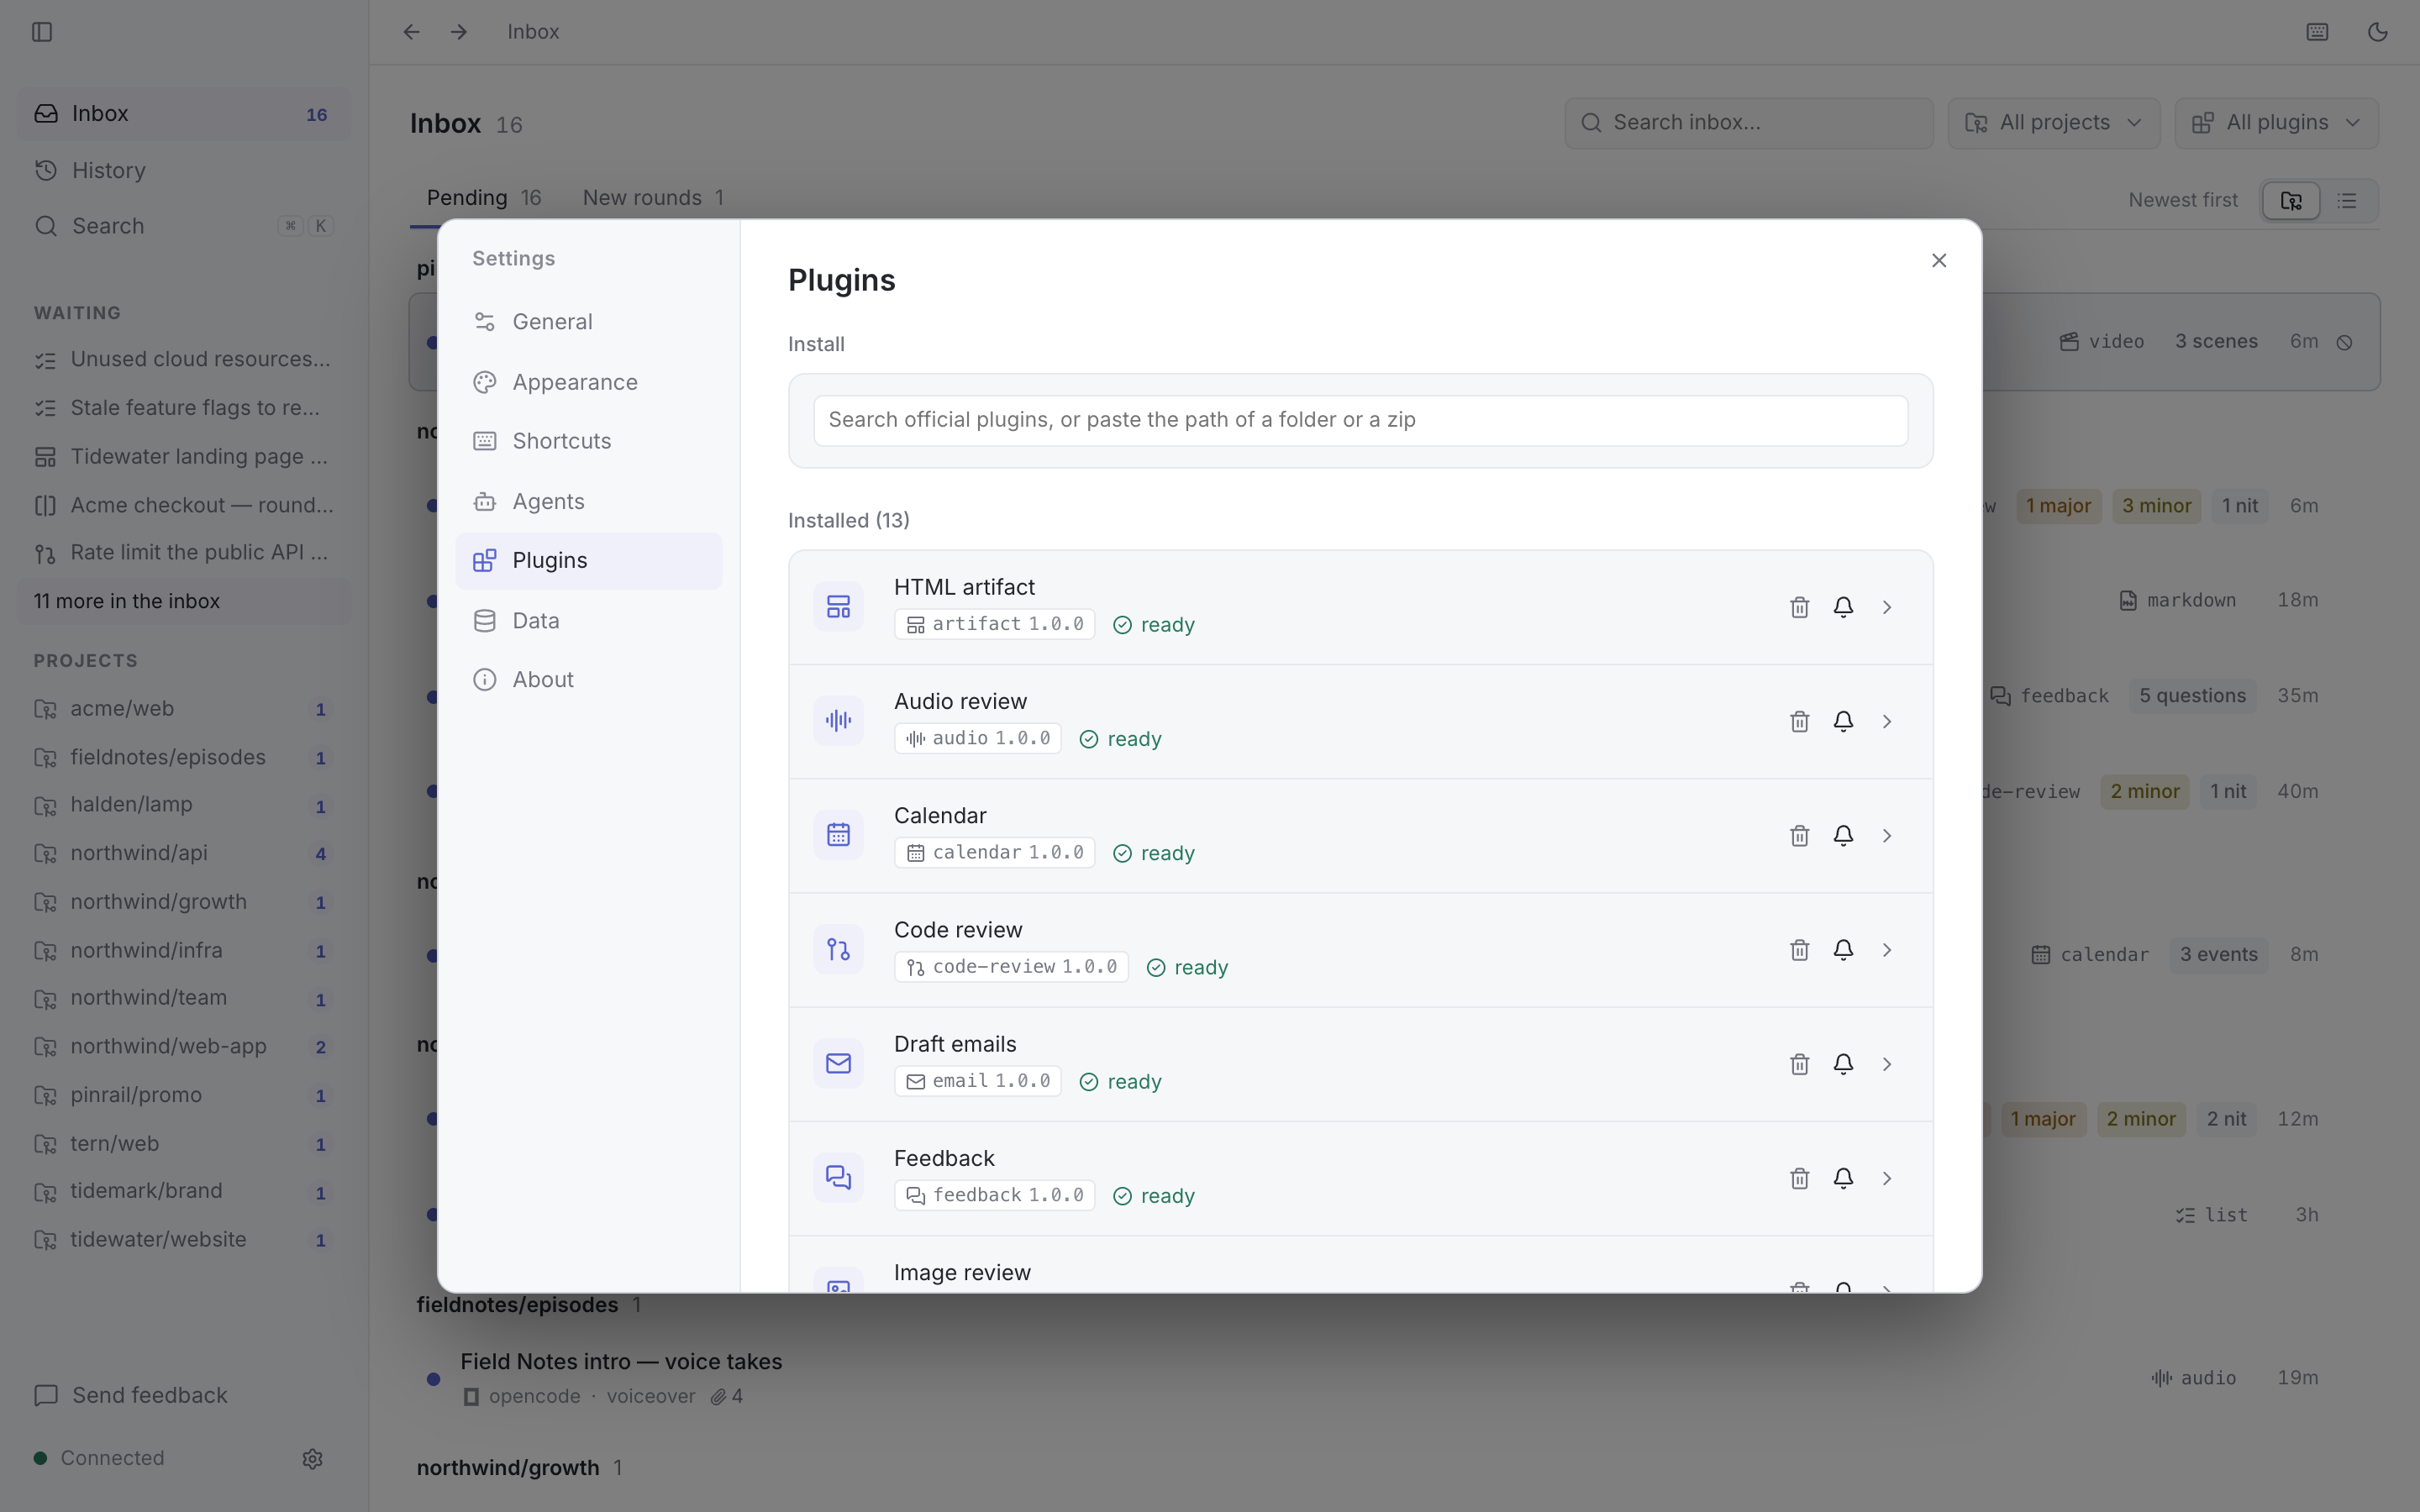
Task: Open History in the sidebar
Action: (184, 170)
